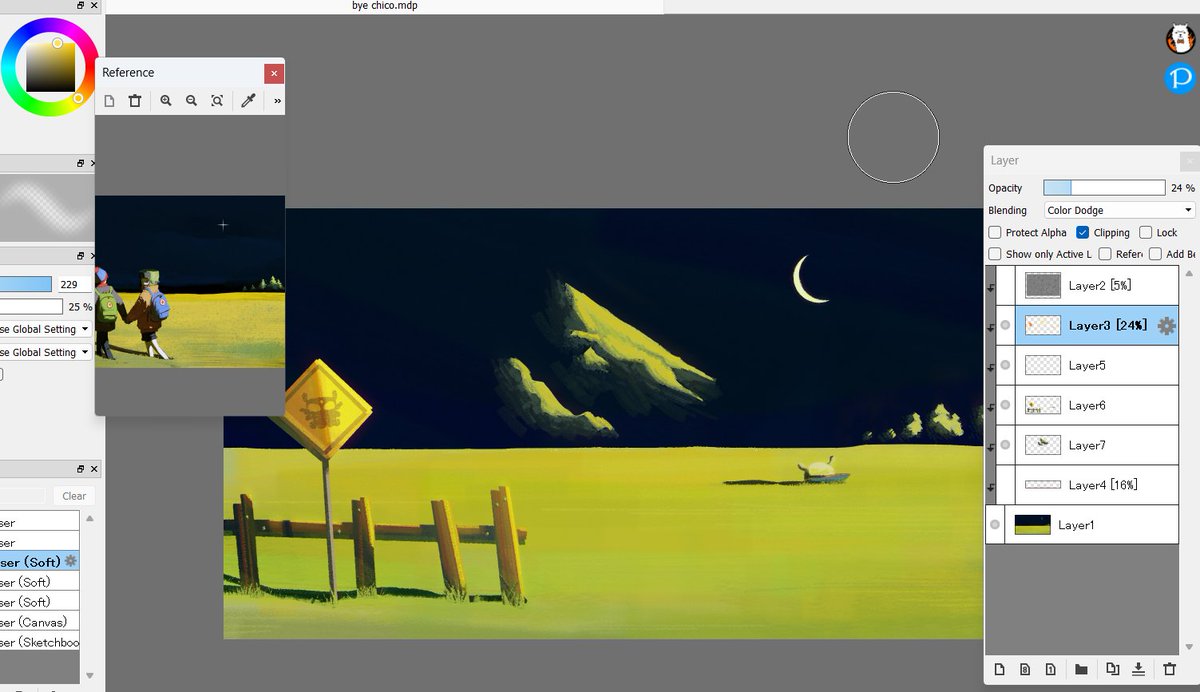The height and width of the screenshot is (692, 1200).
Task: Duplicate the selected layer
Action: coord(1113,669)
